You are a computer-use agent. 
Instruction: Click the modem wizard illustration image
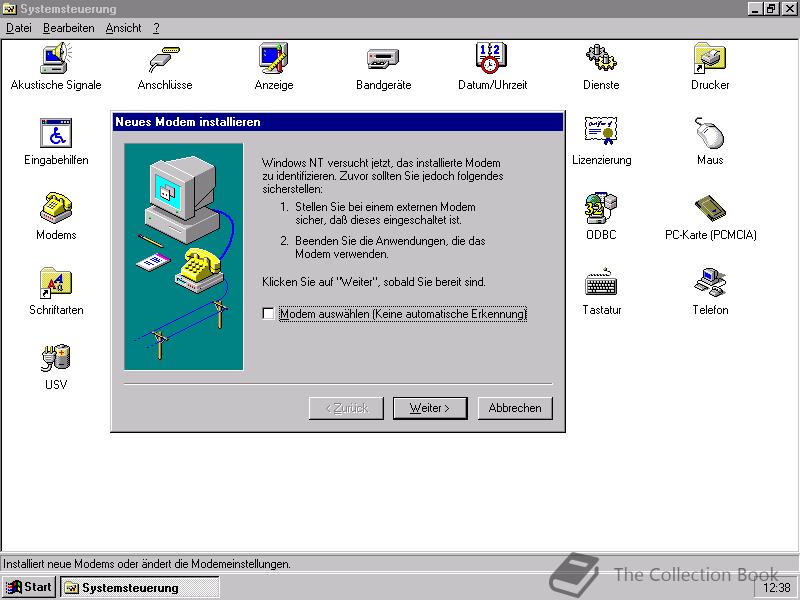coord(184,256)
